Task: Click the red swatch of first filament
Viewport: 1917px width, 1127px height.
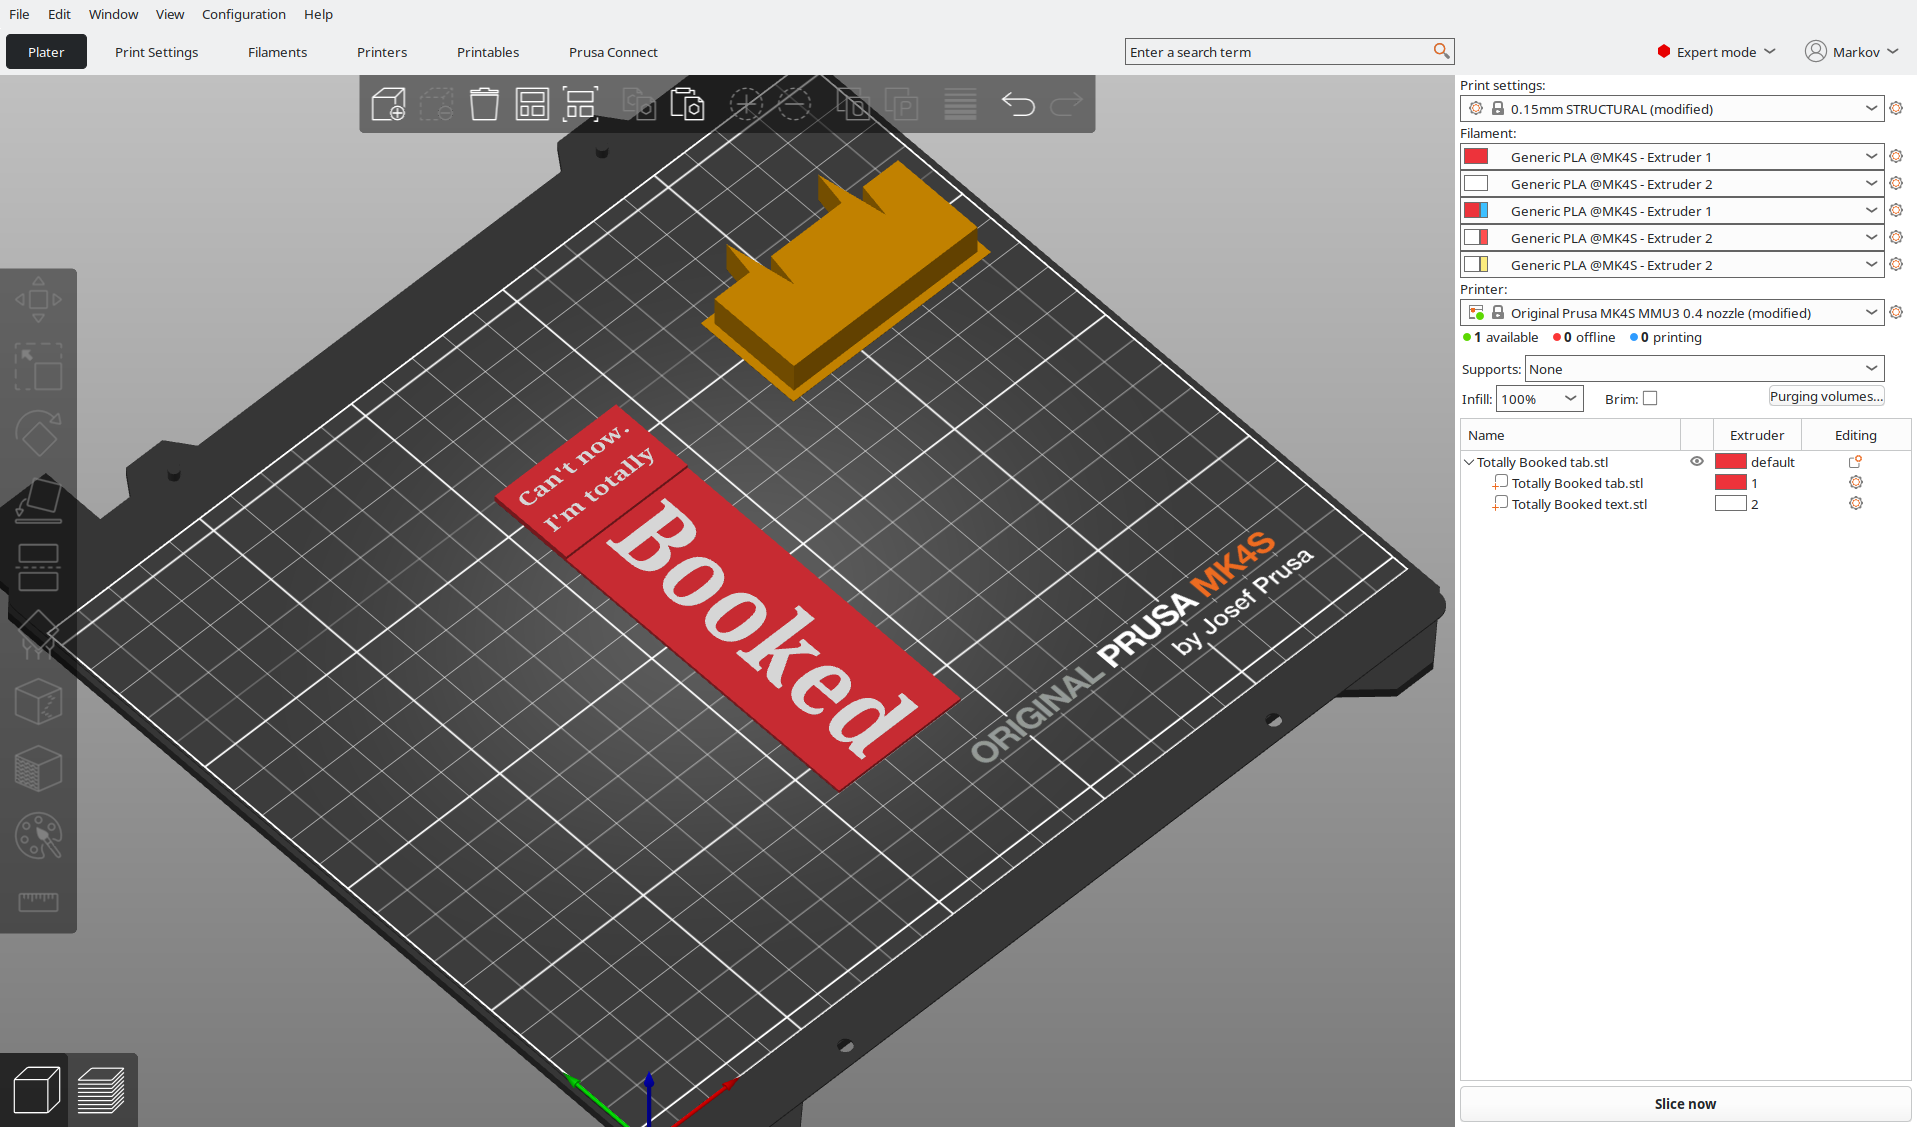Action: [x=1476, y=156]
